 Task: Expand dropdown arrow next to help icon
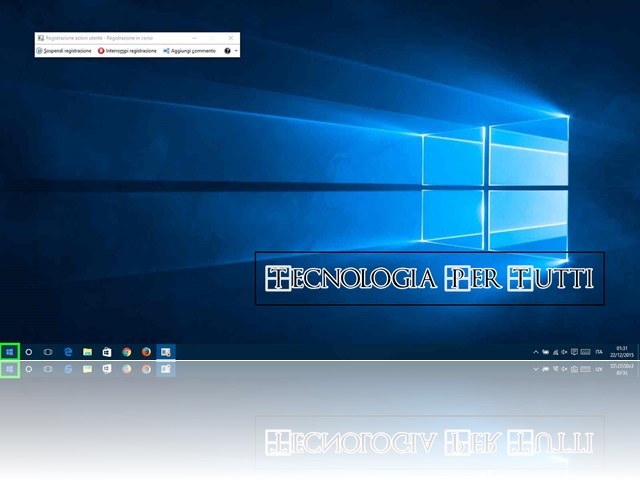point(235,50)
